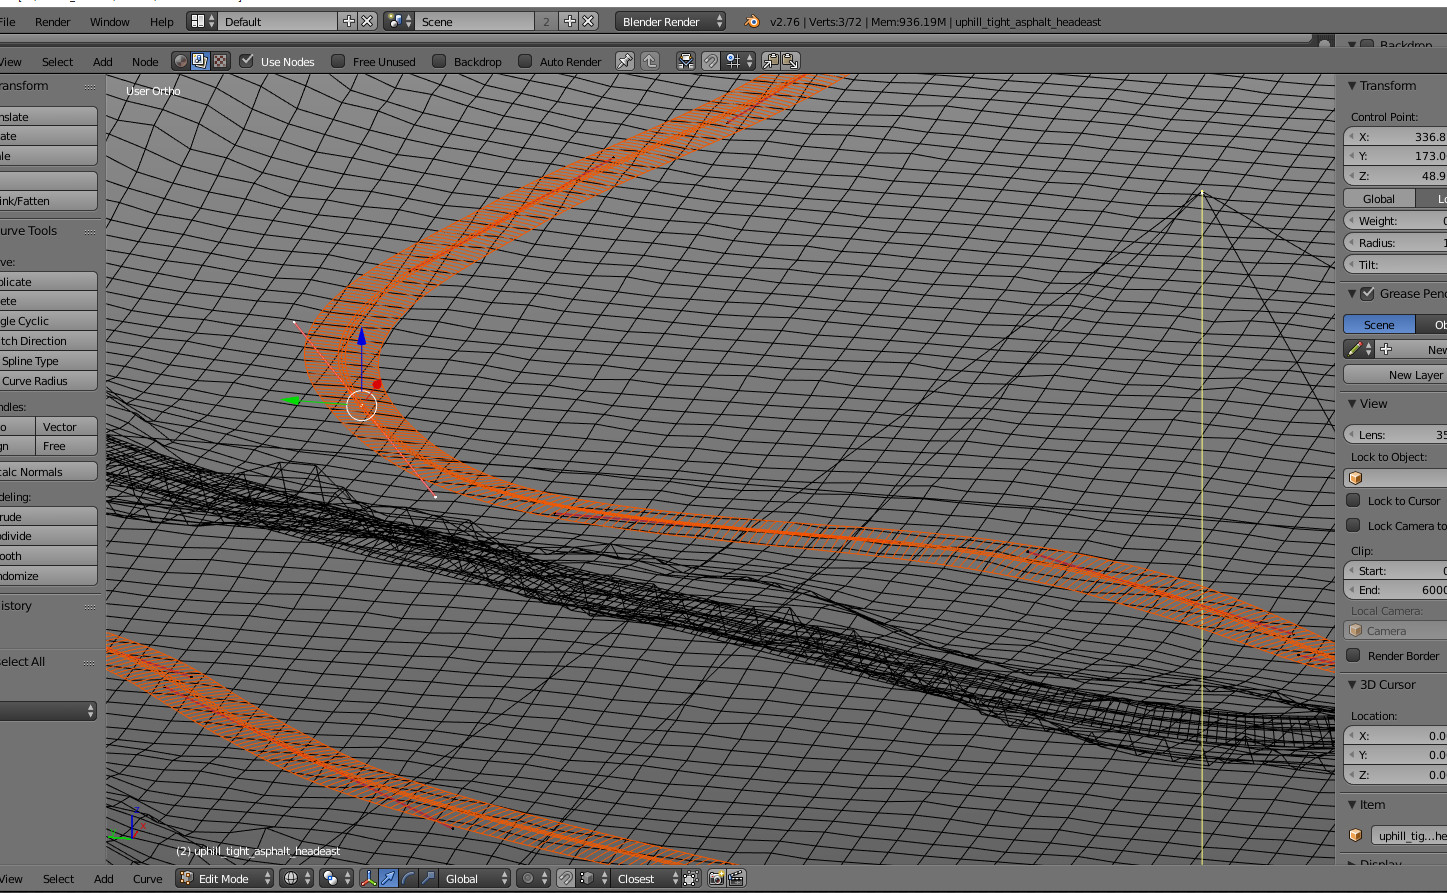Open the Render menu
Viewport: 1447px width, 893px height.
point(53,21)
